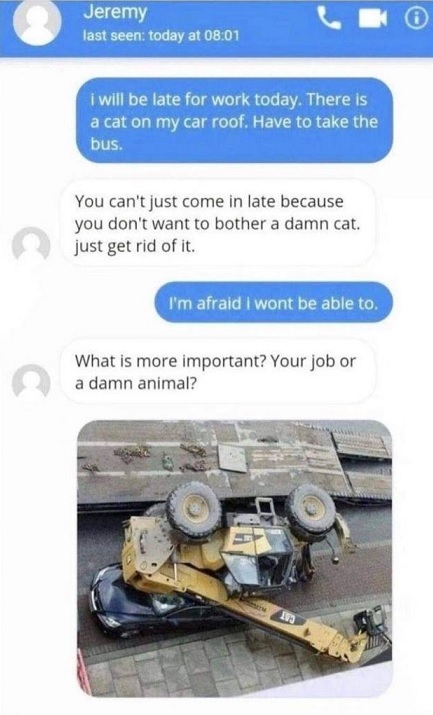This screenshot has width=433, height=715.
Task: Click the words "Have to take the bus"
Action: point(234,133)
